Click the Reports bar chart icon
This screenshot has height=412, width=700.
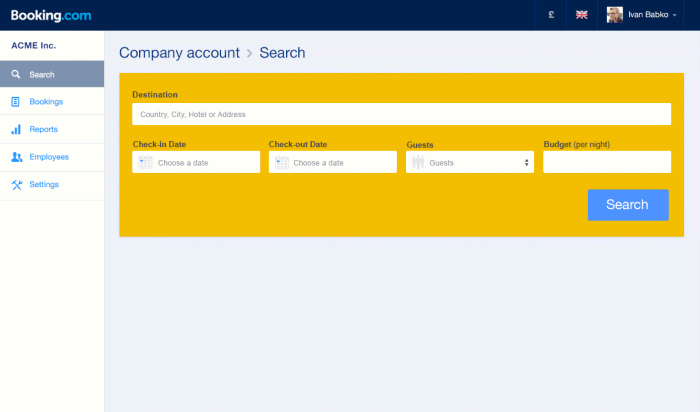coord(16,129)
